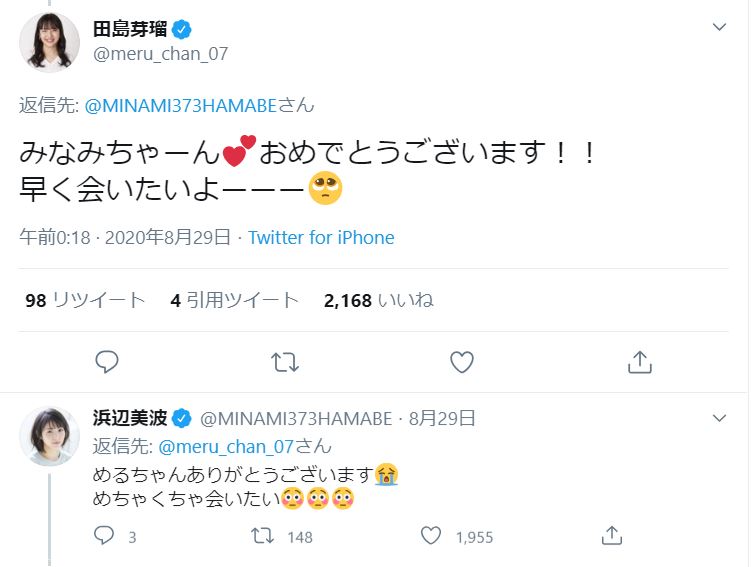Image resolution: width=751 pixels, height=567 pixels.
Task: Click share icon on 浜辺美波's reply
Action: [x=613, y=536]
